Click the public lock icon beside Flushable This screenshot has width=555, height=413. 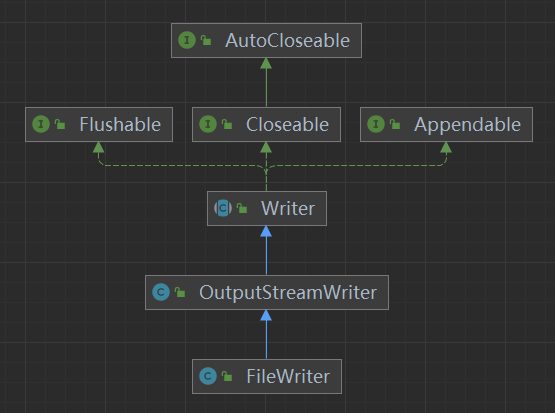60,124
